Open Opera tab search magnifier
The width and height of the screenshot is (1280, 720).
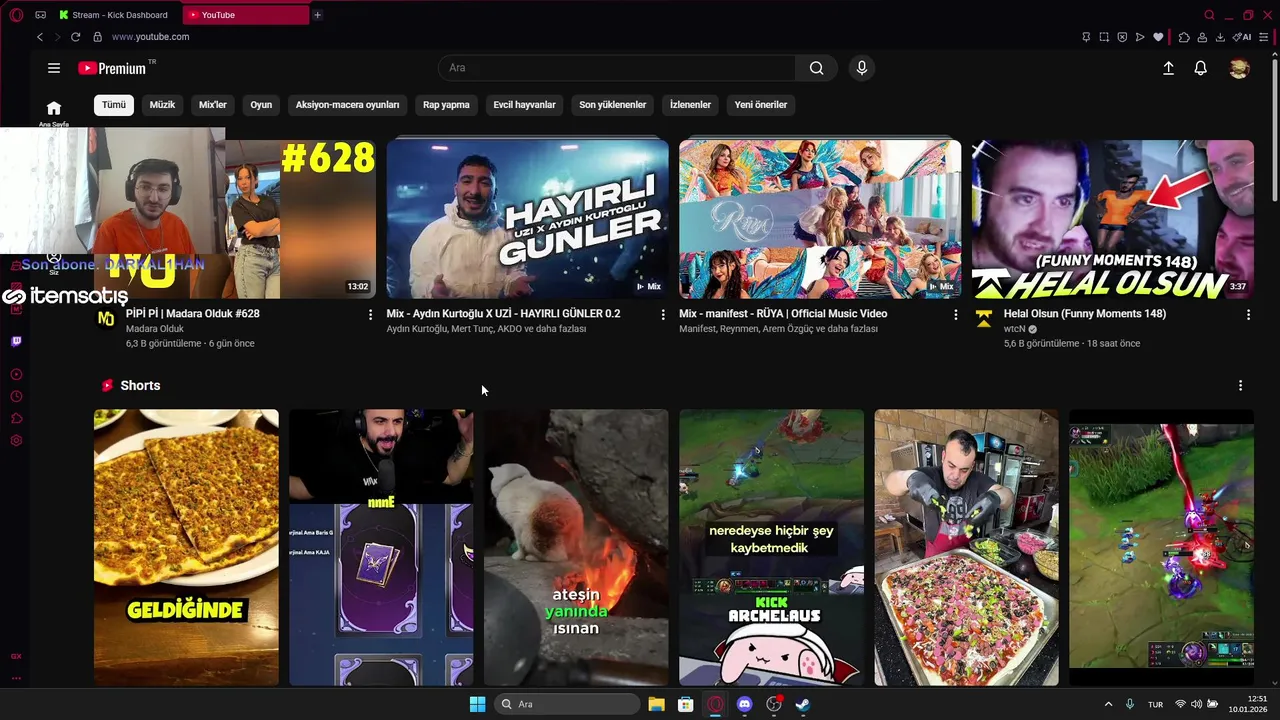click(1209, 15)
